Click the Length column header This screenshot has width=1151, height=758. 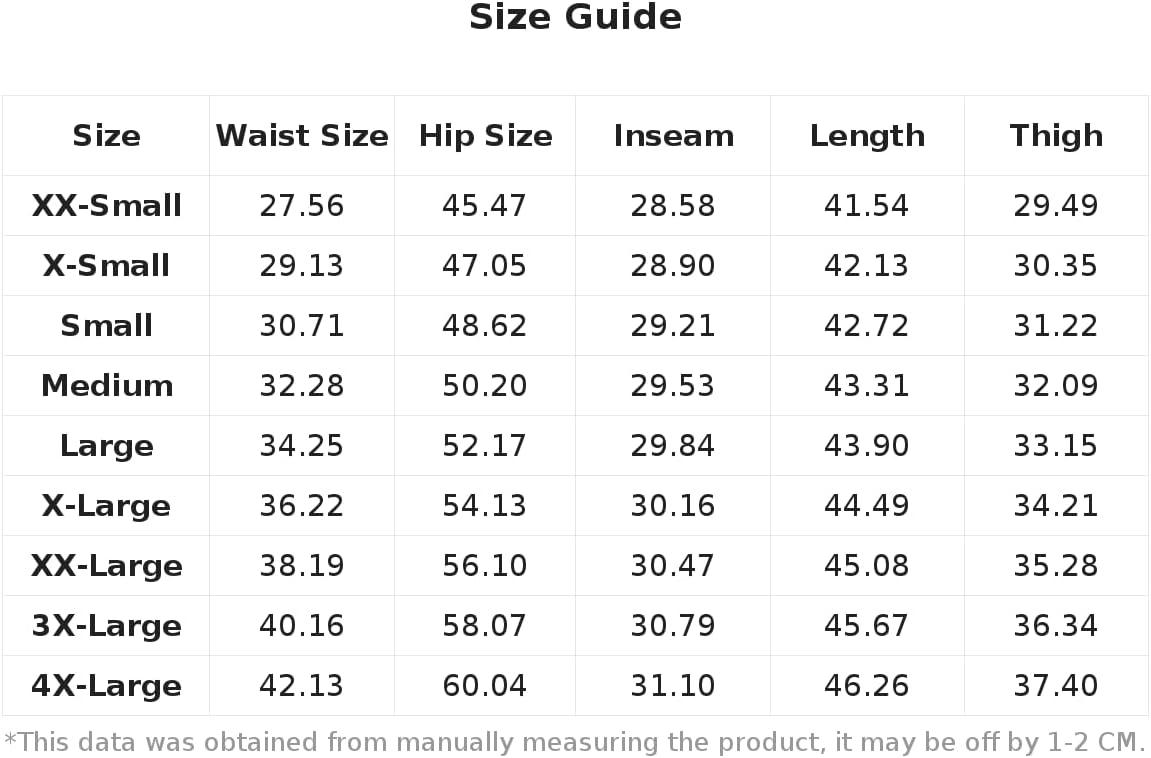(867, 136)
